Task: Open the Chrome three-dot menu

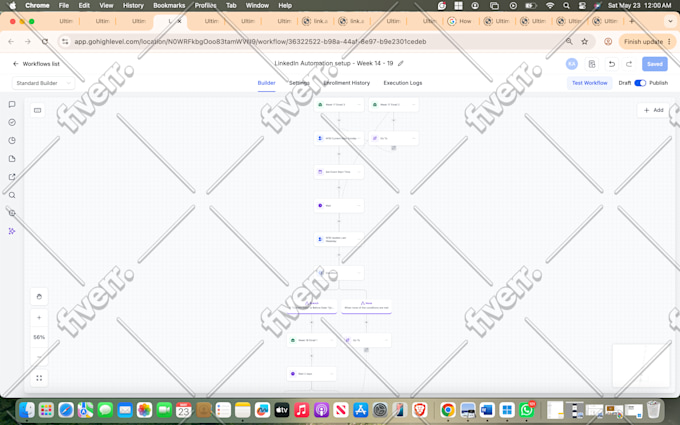Action: pyautogui.click(x=670, y=42)
